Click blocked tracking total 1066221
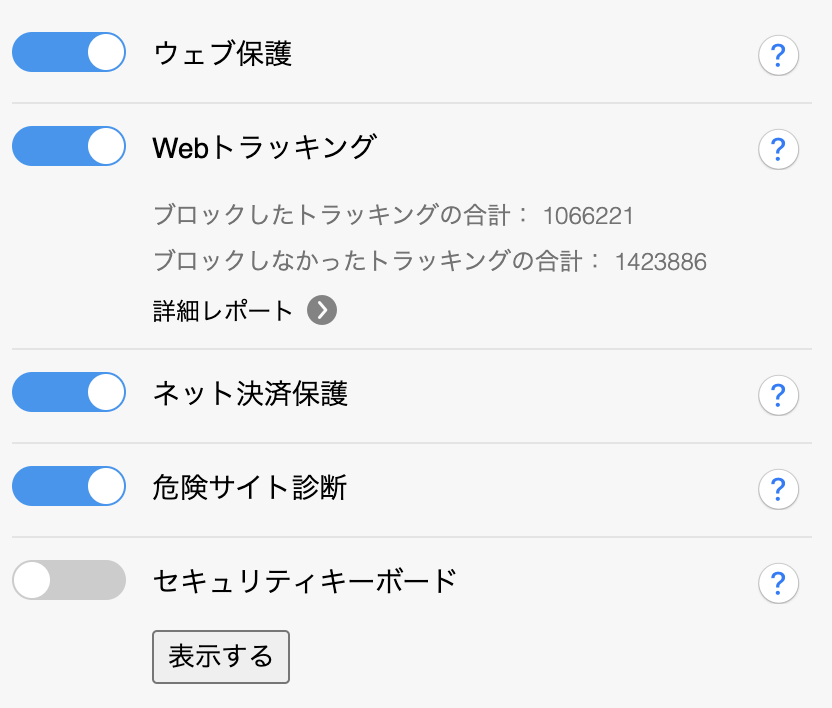 pos(588,216)
